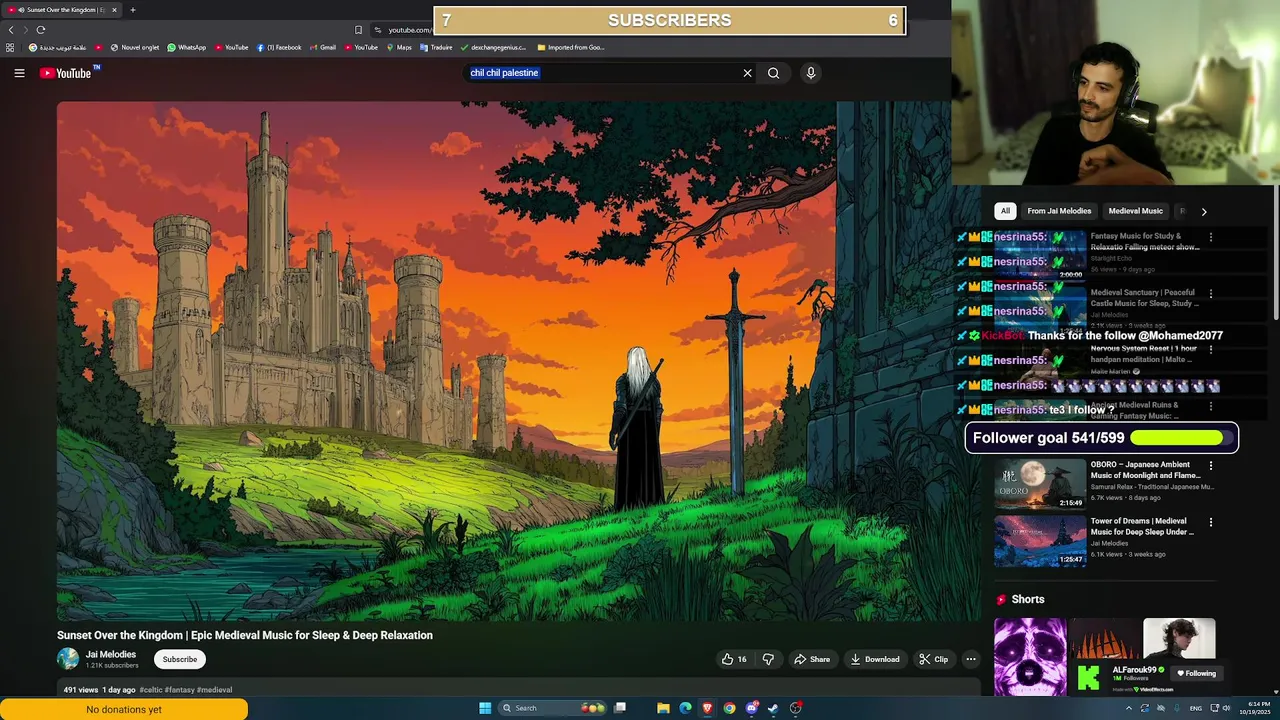Open options for 'Fantasy Music for Study' video
This screenshot has height=720, width=1280.
(x=1211, y=237)
